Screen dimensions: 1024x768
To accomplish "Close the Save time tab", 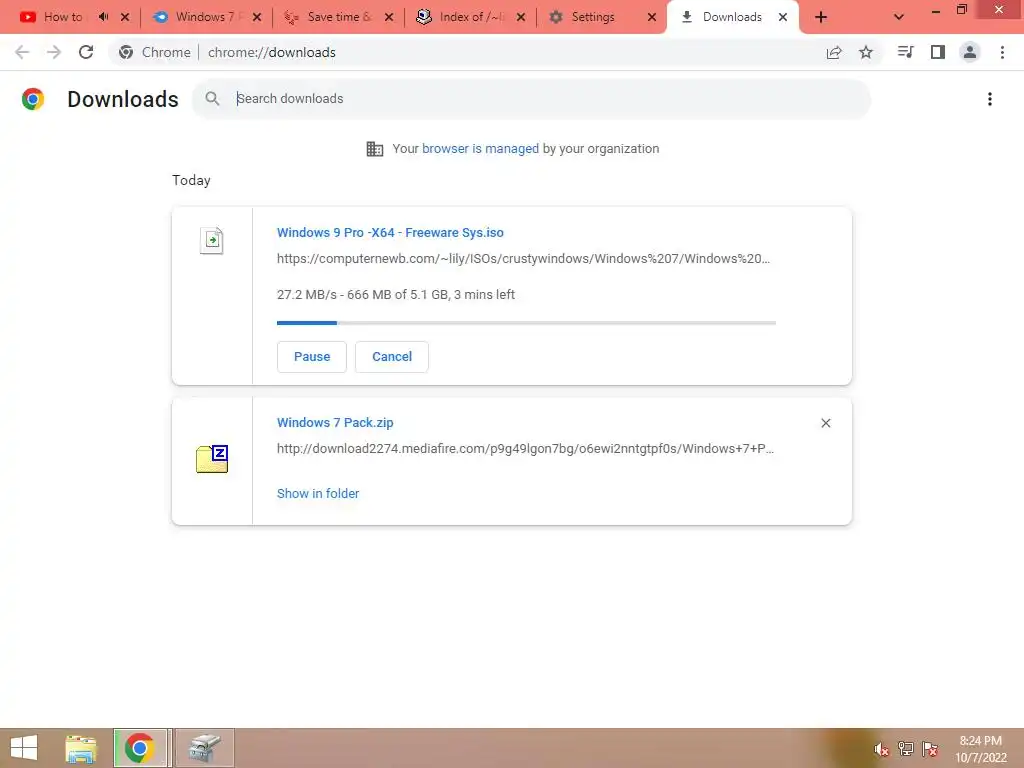I will pyautogui.click(x=389, y=17).
